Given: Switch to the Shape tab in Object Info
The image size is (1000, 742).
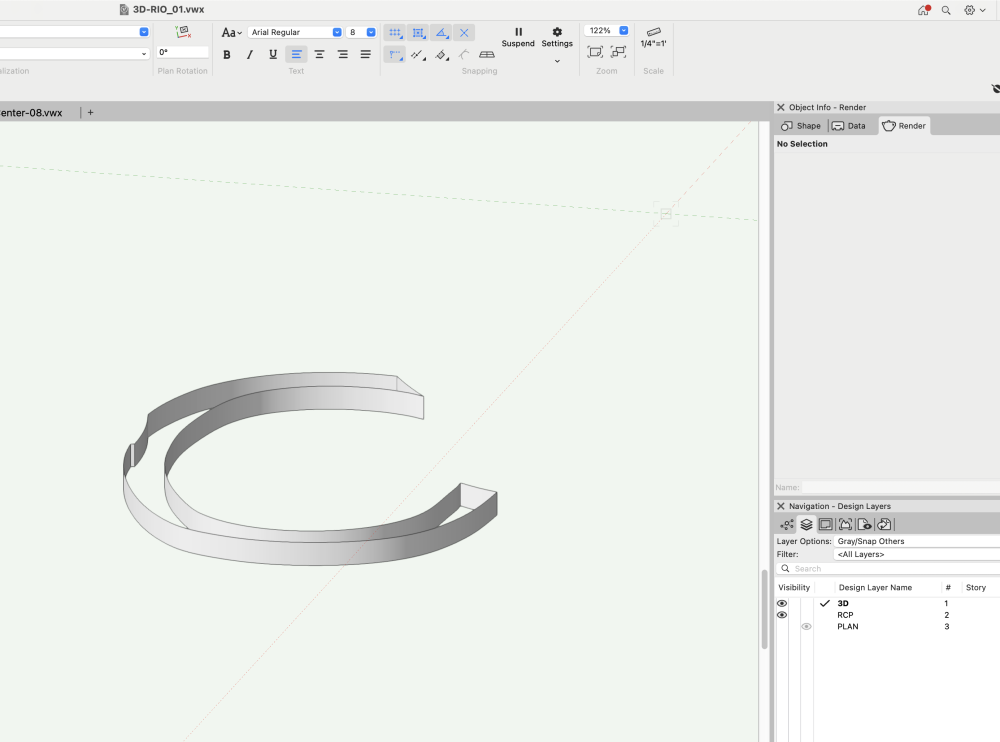Looking at the screenshot, I should tap(801, 126).
